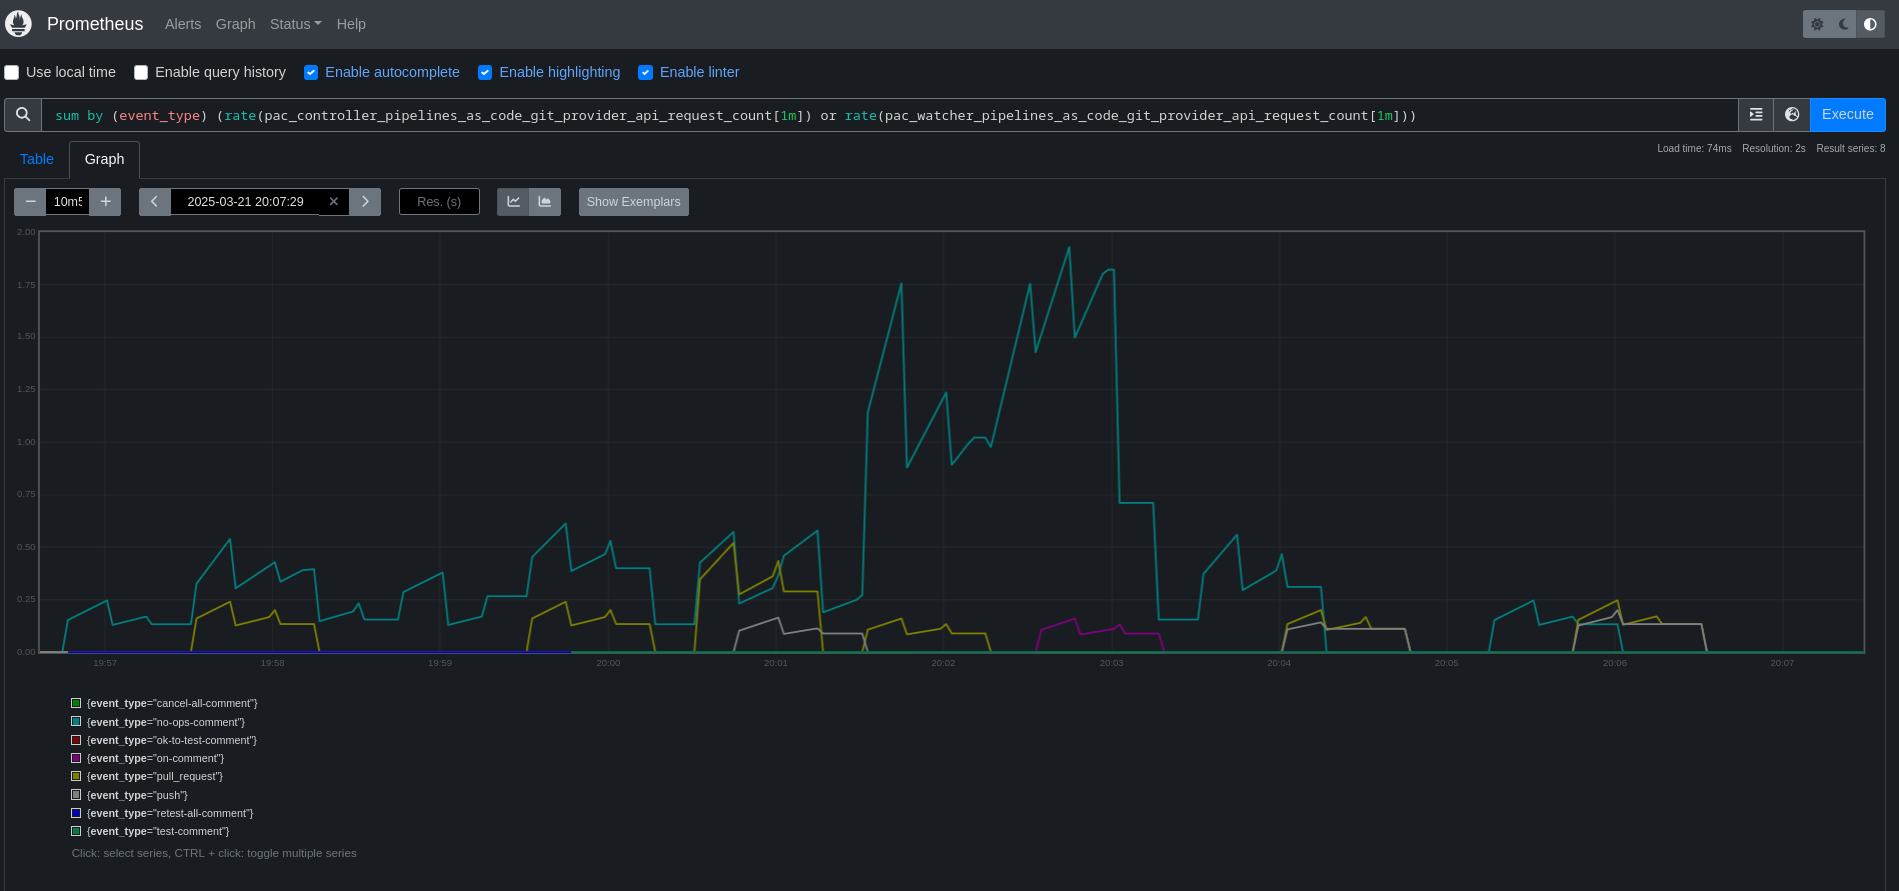This screenshot has height=891, width=1899.
Task: Disable the Enable autocomplete checkbox
Action: pyautogui.click(x=311, y=73)
